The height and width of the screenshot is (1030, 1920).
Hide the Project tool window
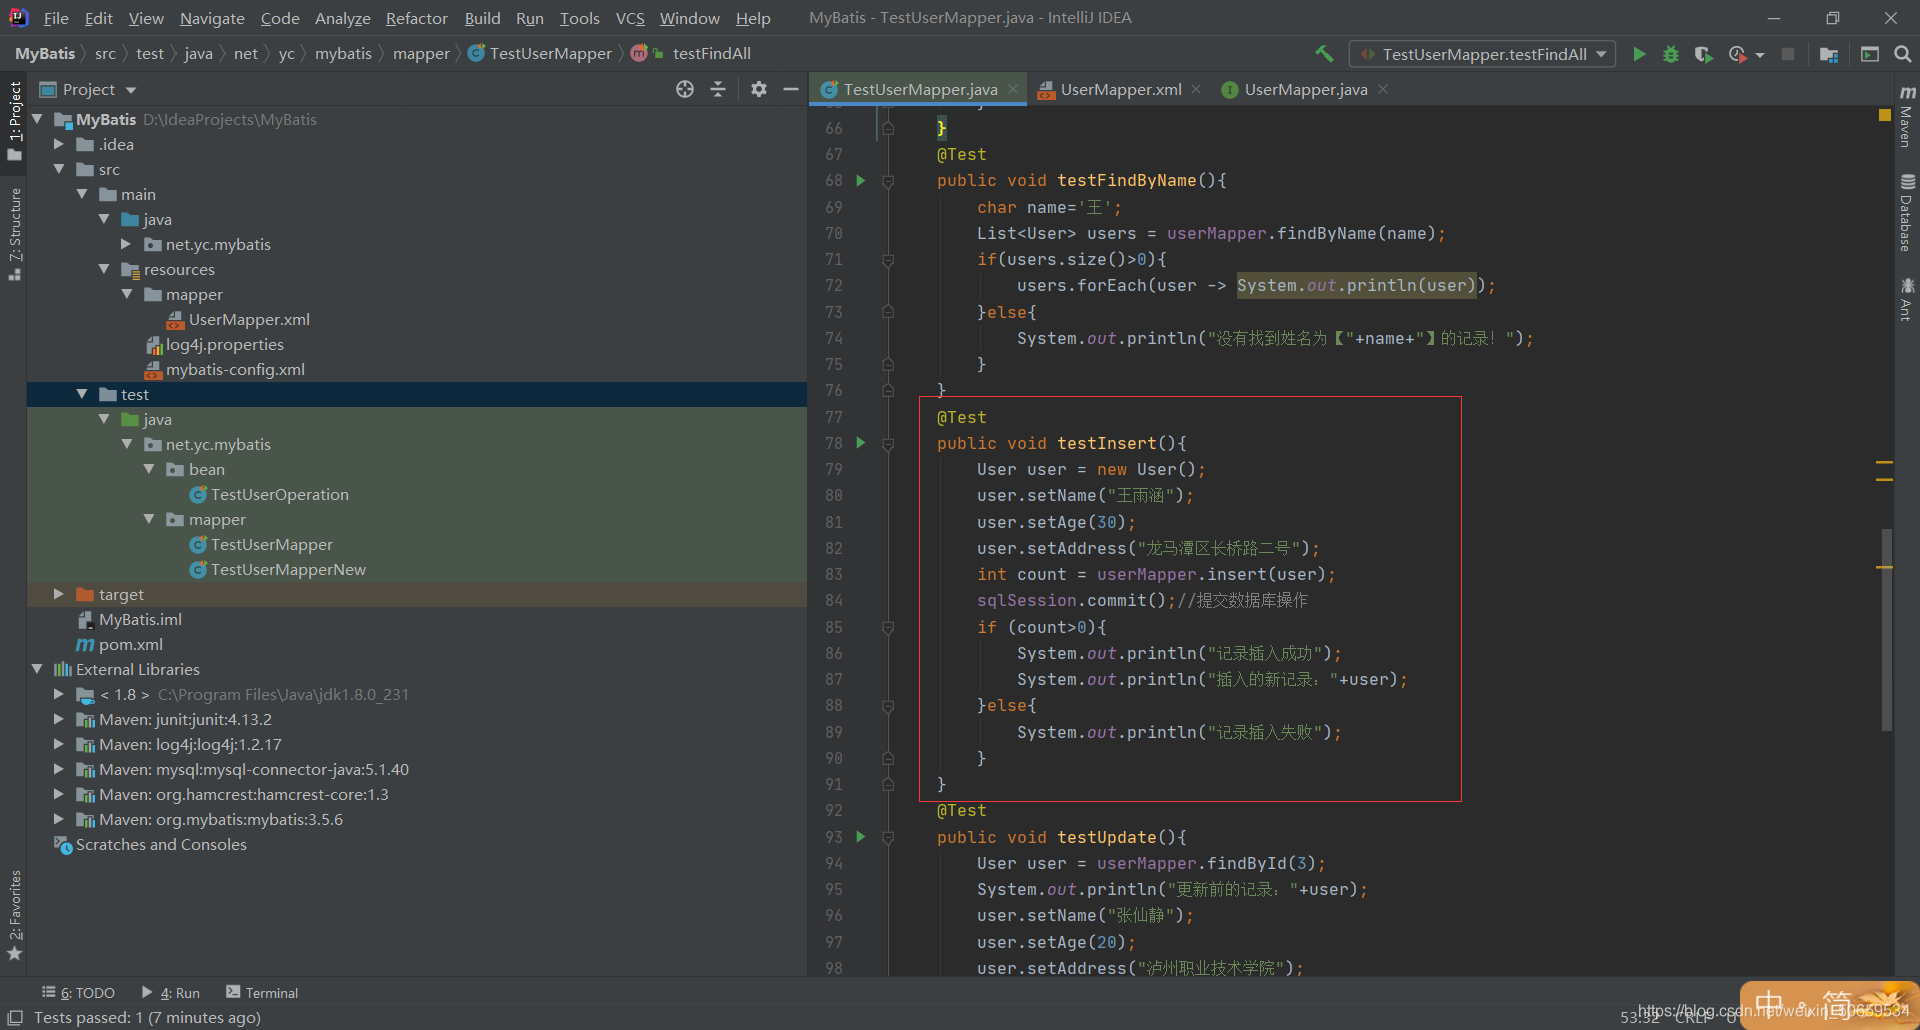[x=791, y=89]
